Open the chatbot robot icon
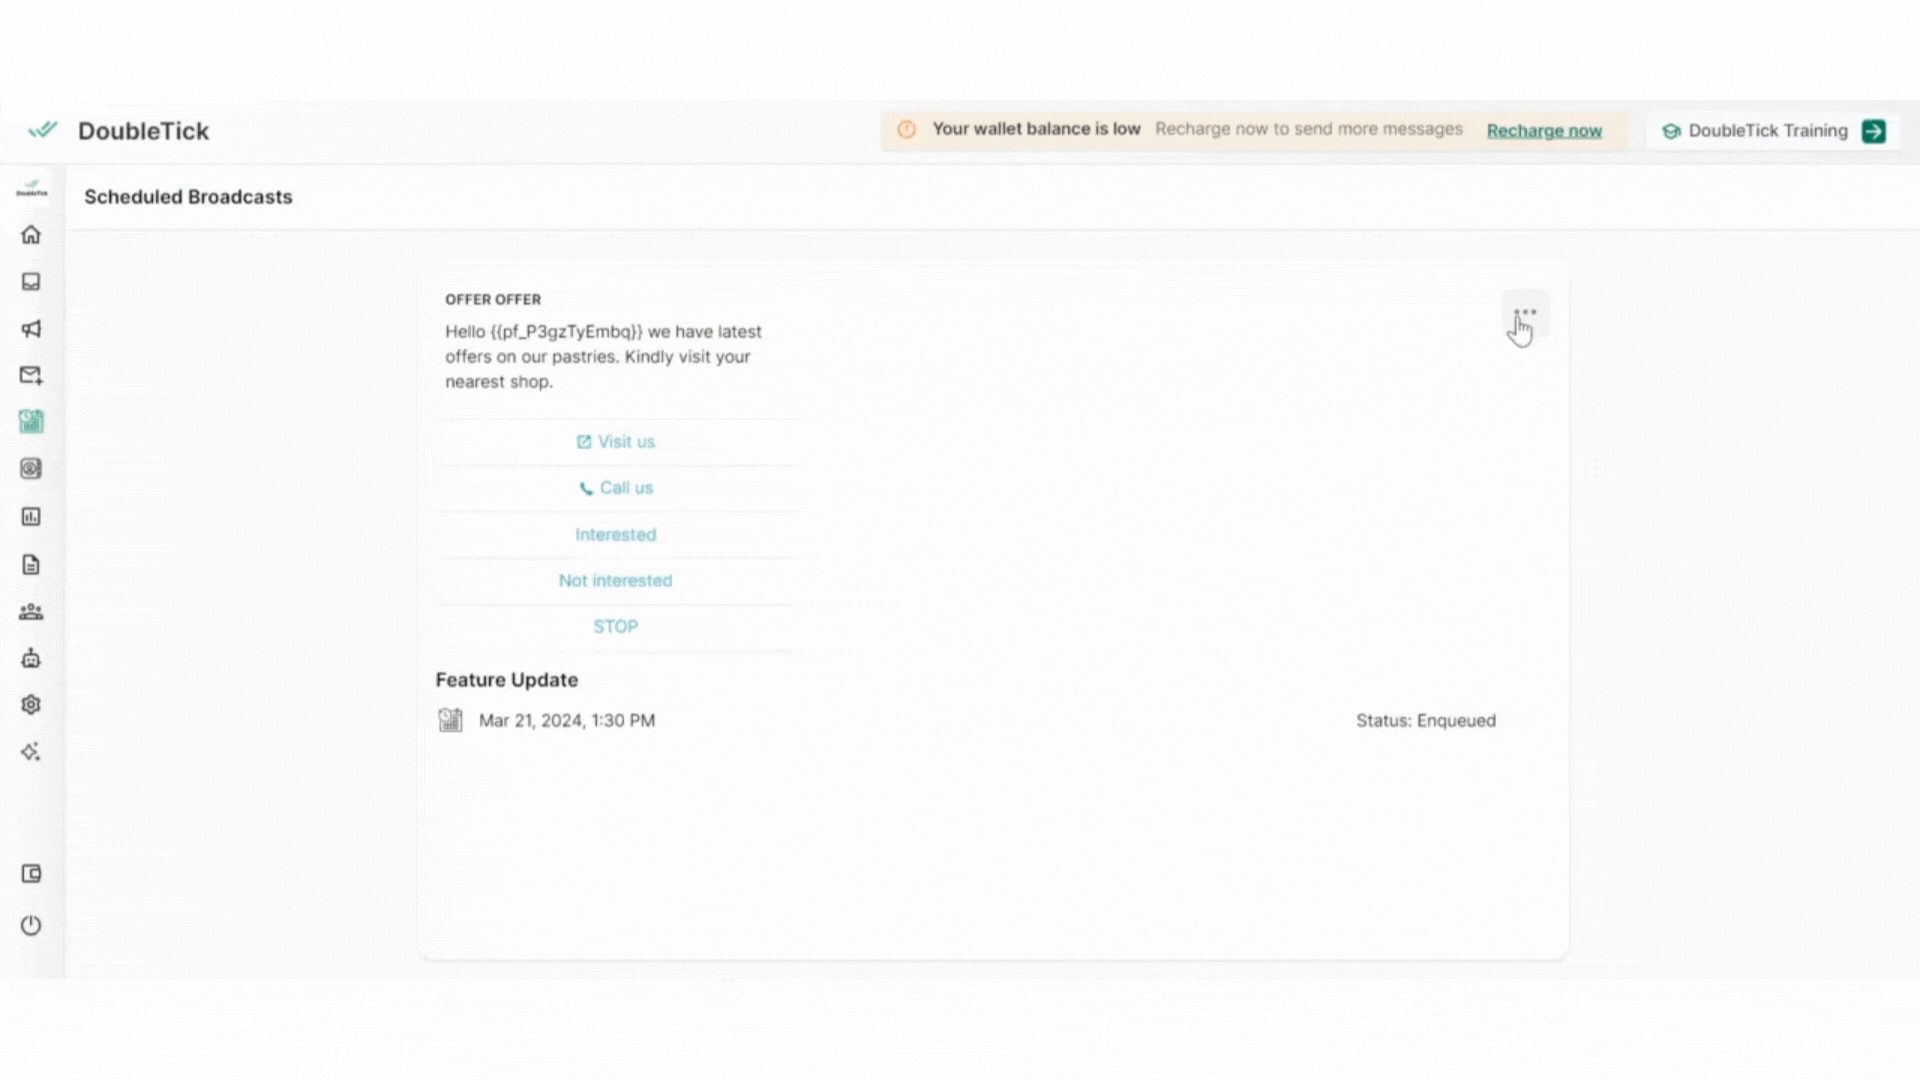1920x1080 pixels. click(x=31, y=658)
